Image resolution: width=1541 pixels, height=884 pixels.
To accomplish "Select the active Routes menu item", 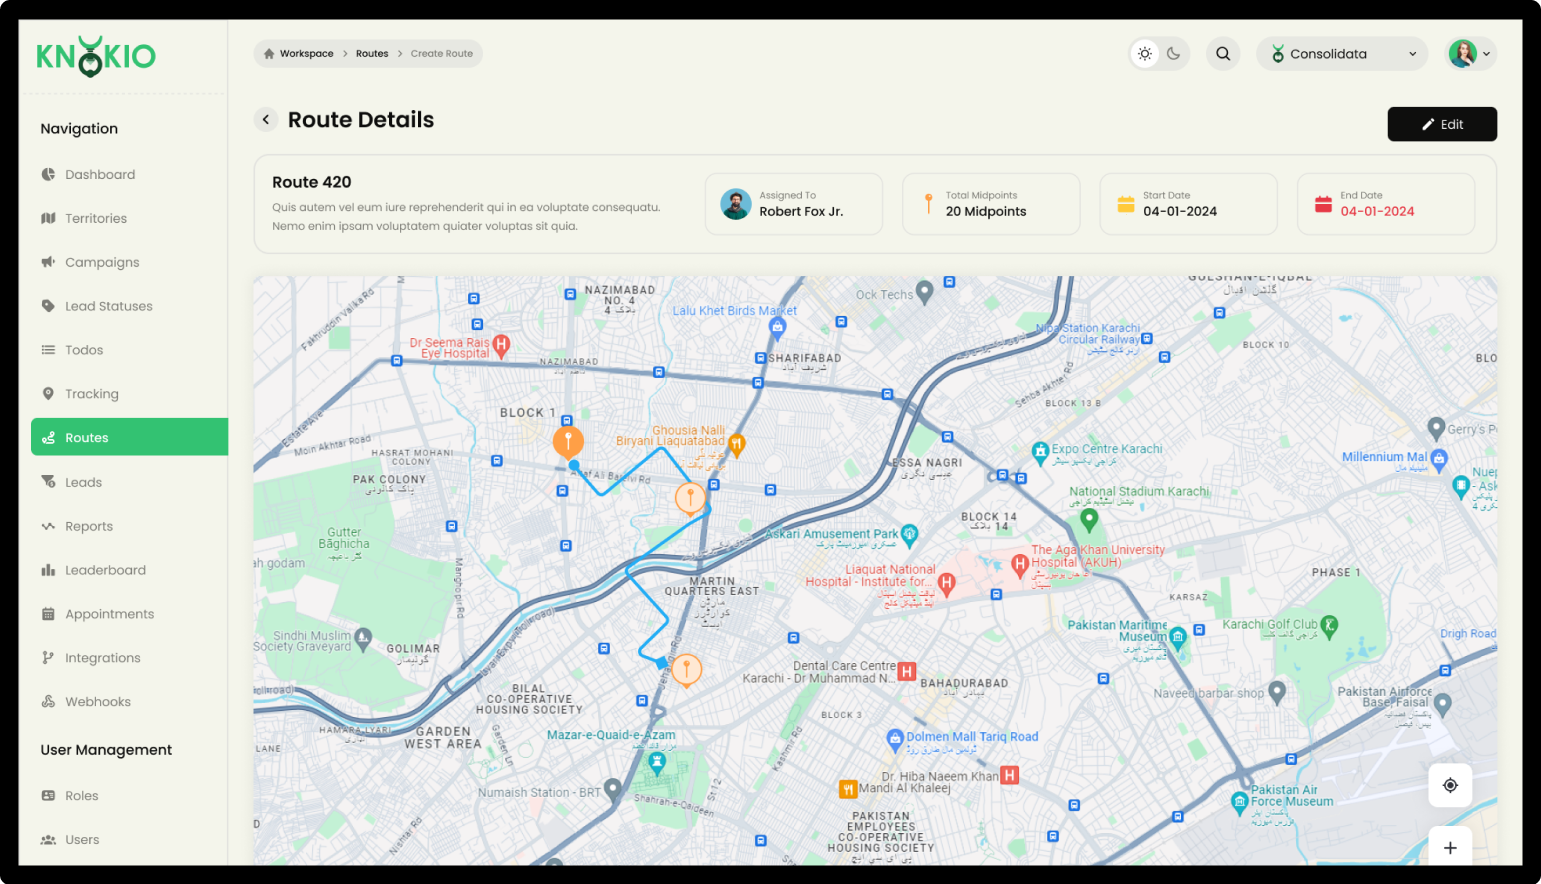I will click(130, 437).
